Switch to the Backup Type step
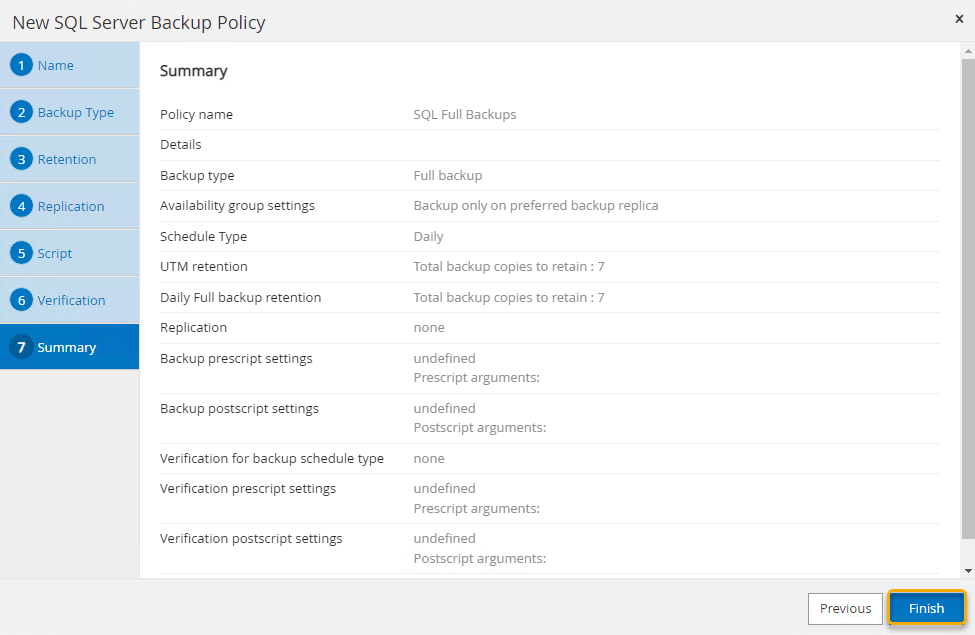 (x=70, y=112)
